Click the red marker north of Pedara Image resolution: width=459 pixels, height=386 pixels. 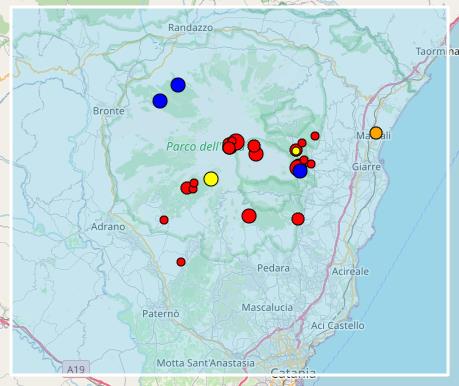[x=249, y=216]
